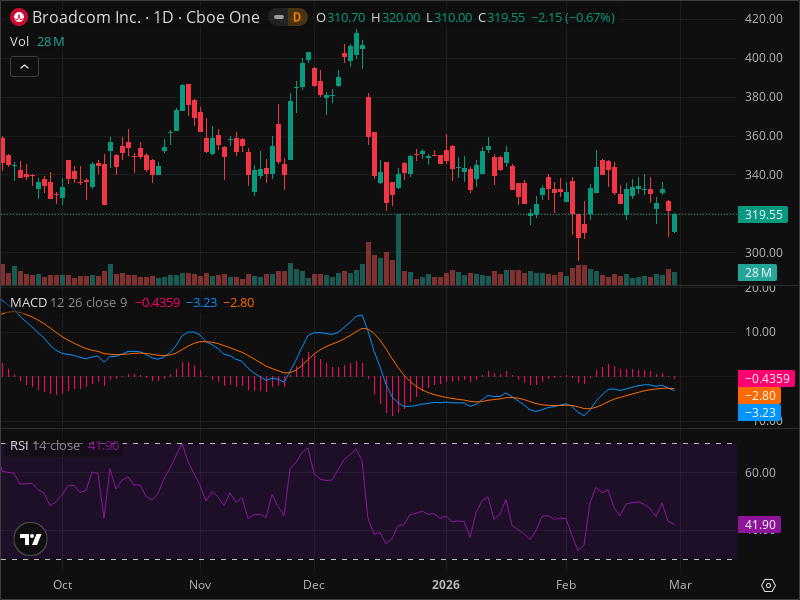Click the MACD legend value −0.4359

[158, 303]
